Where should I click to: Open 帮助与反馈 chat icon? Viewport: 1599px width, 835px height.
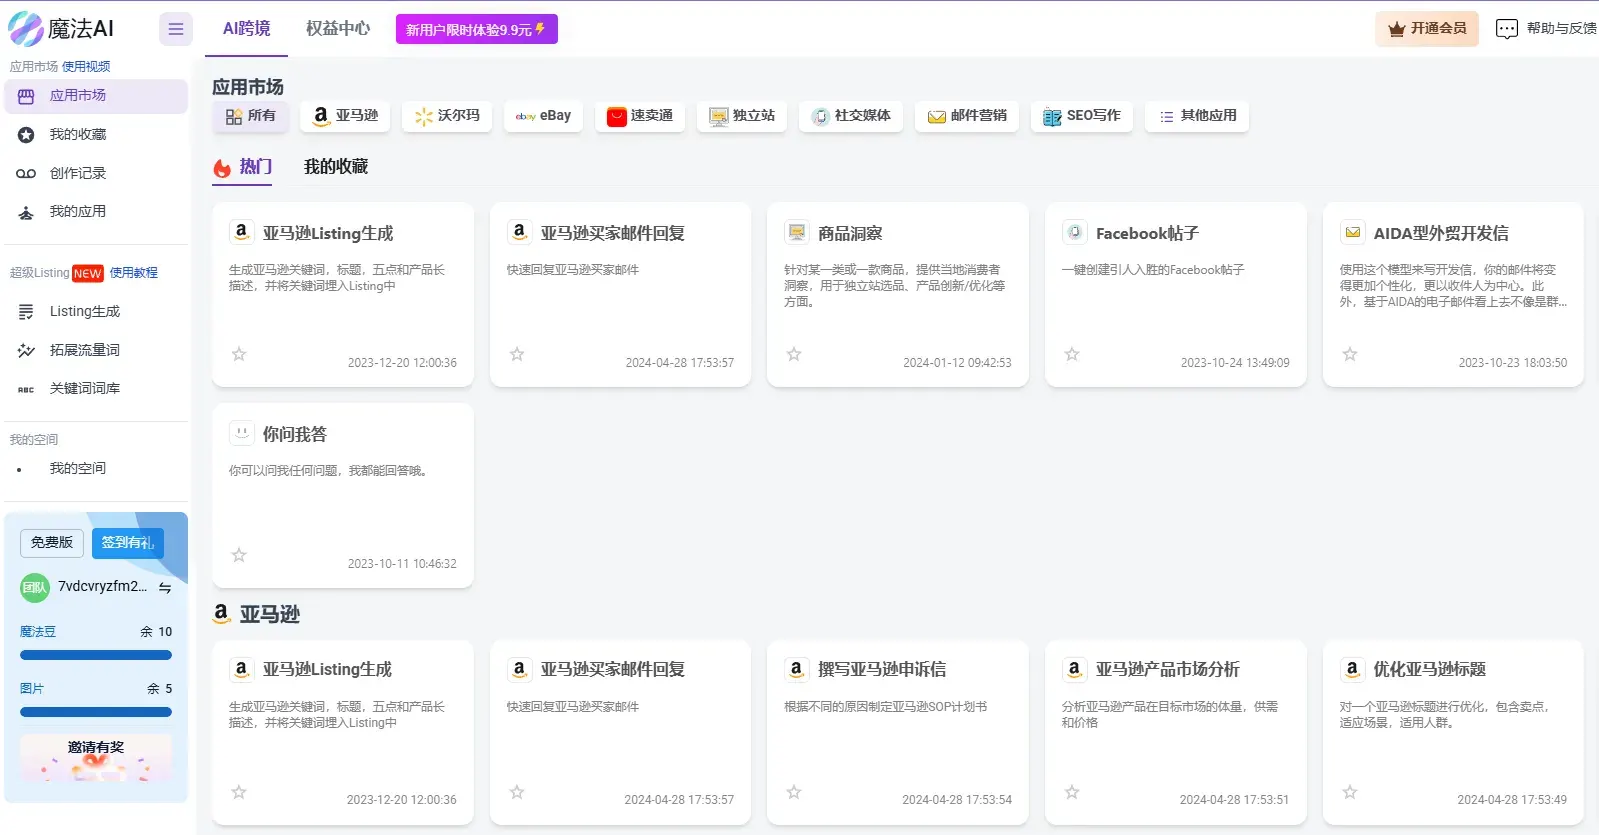[1506, 29]
